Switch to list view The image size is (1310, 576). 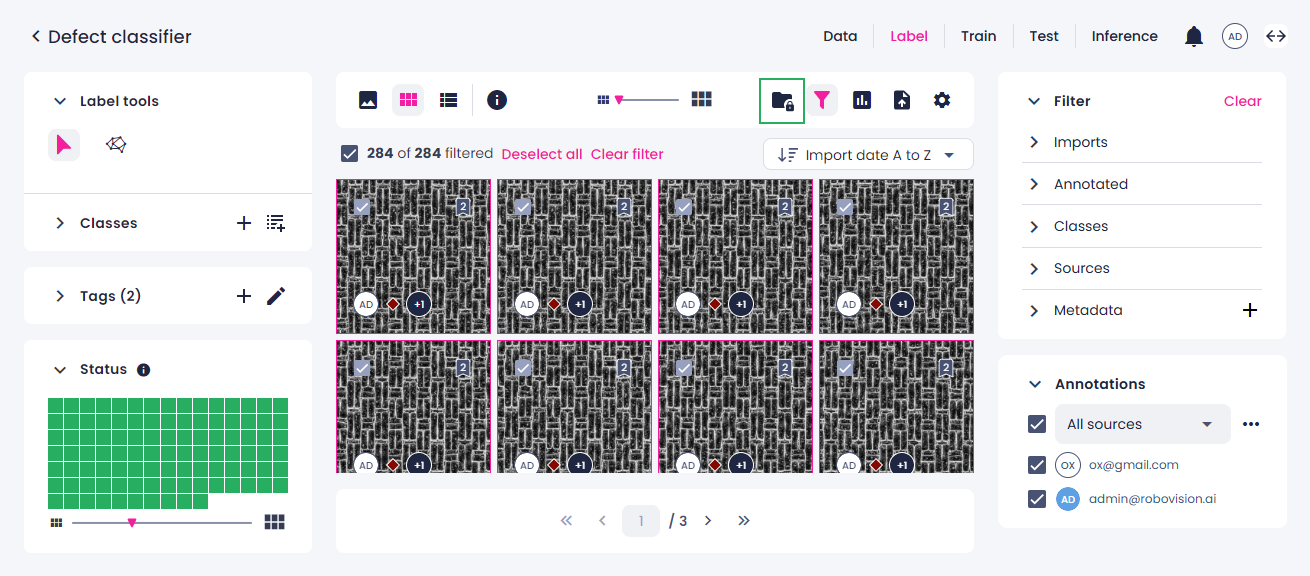click(x=448, y=100)
